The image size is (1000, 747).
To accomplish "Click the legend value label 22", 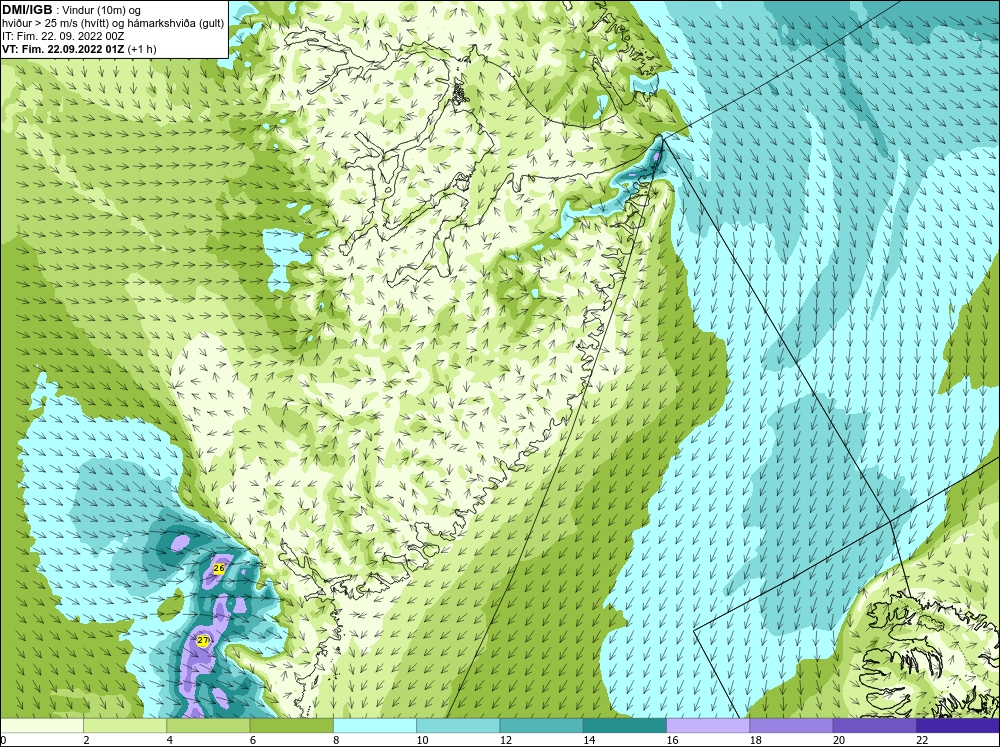I will [x=922, y=740].
